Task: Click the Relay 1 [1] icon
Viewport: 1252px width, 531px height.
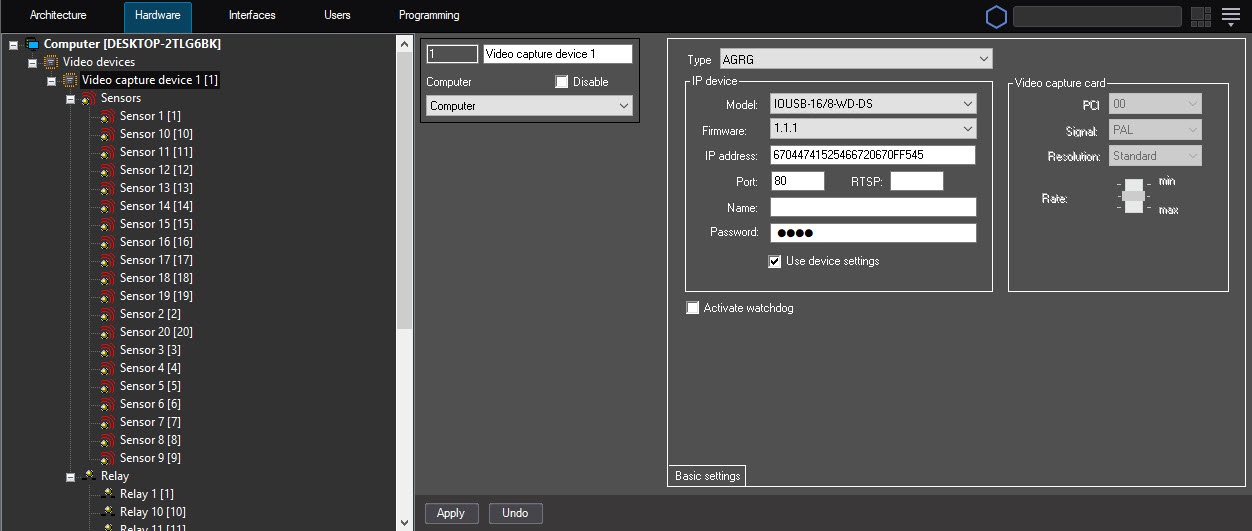Action: 108,494
